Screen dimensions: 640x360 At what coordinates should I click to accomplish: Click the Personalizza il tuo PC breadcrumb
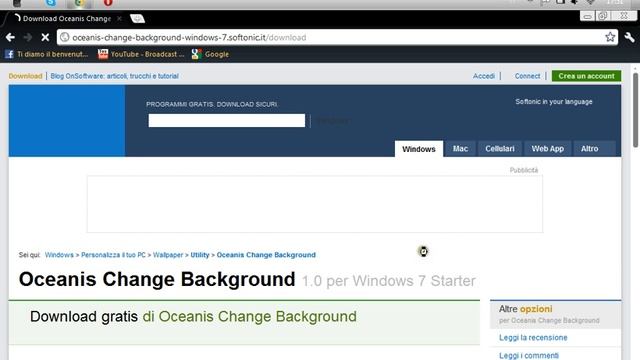tap(113, 255)
